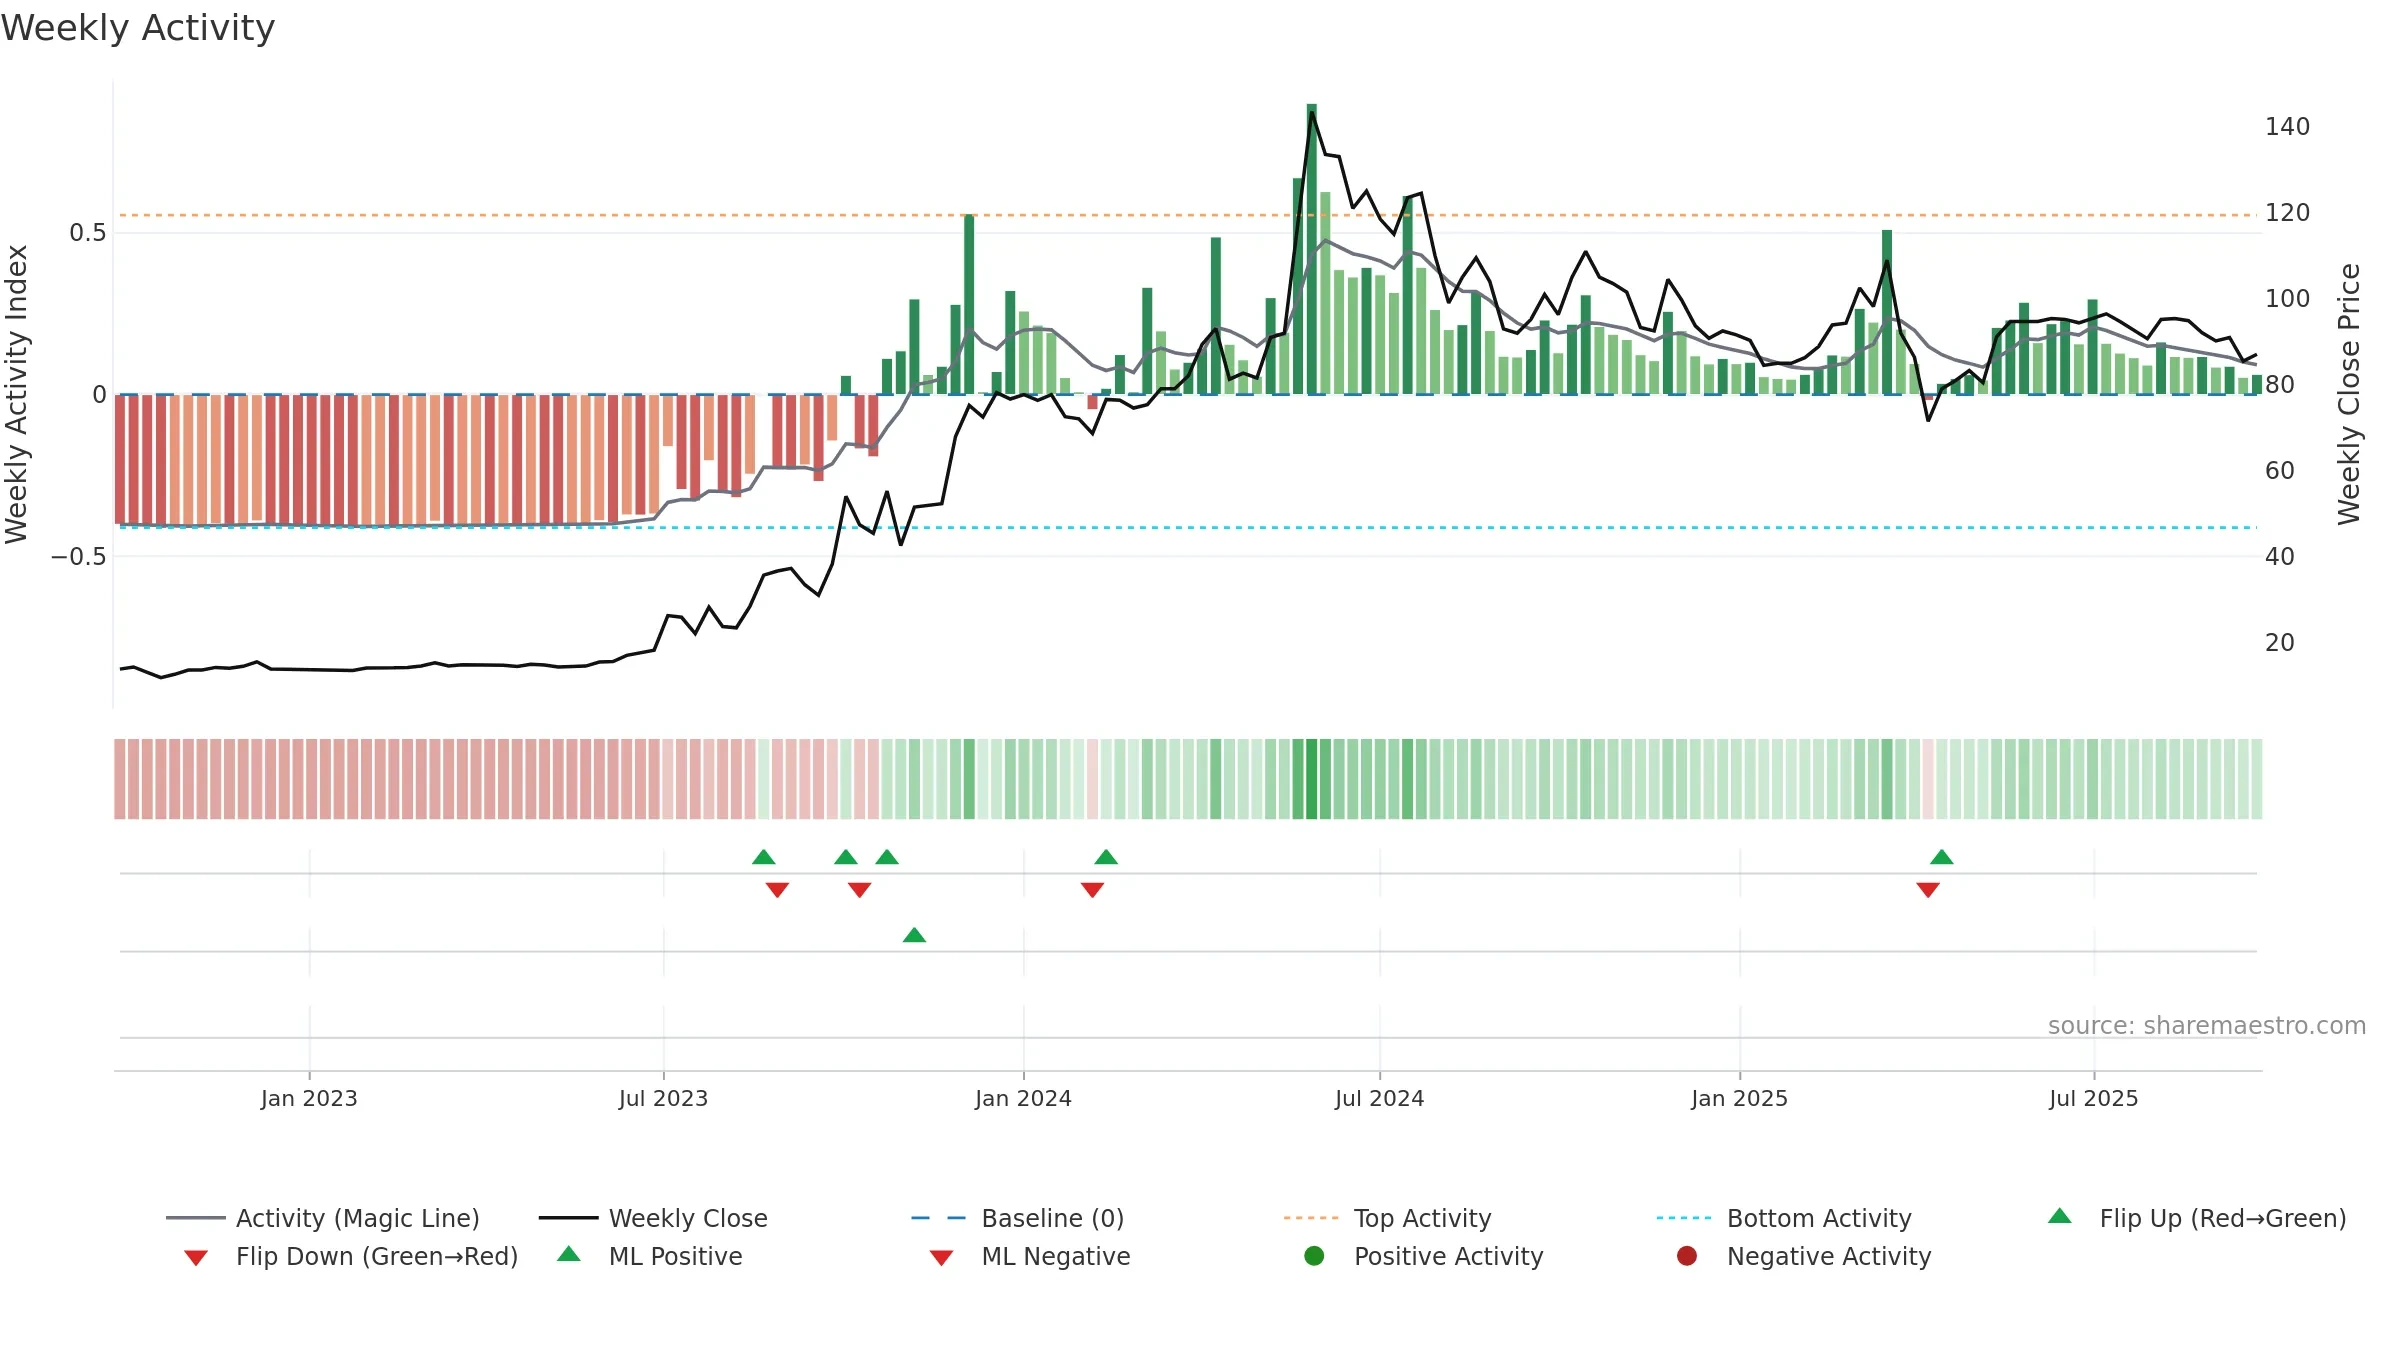
Task: Click the tallest green activity bar near mid-2024
Action: point(1312,249)
